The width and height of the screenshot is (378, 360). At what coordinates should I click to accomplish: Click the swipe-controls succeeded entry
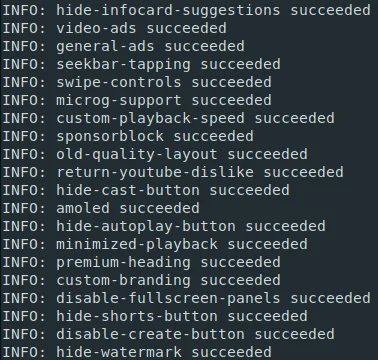coord(137,82)
